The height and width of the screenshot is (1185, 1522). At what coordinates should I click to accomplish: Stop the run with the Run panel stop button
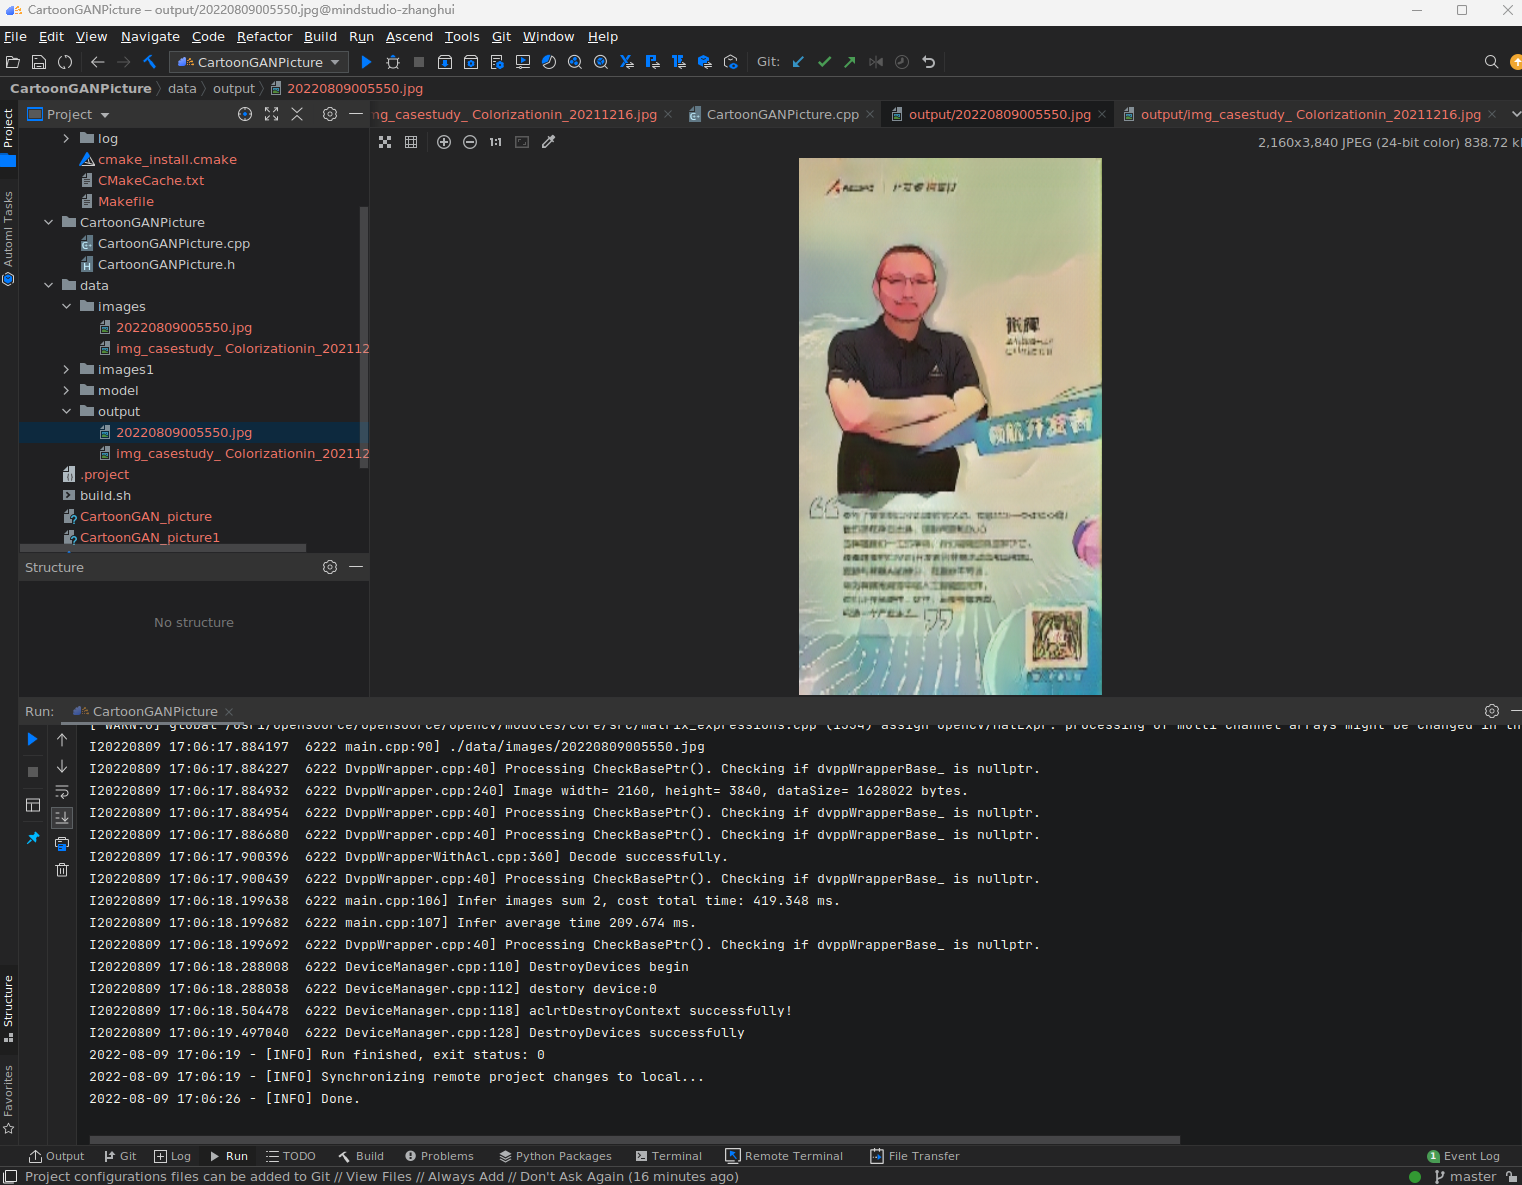point(33,772)
